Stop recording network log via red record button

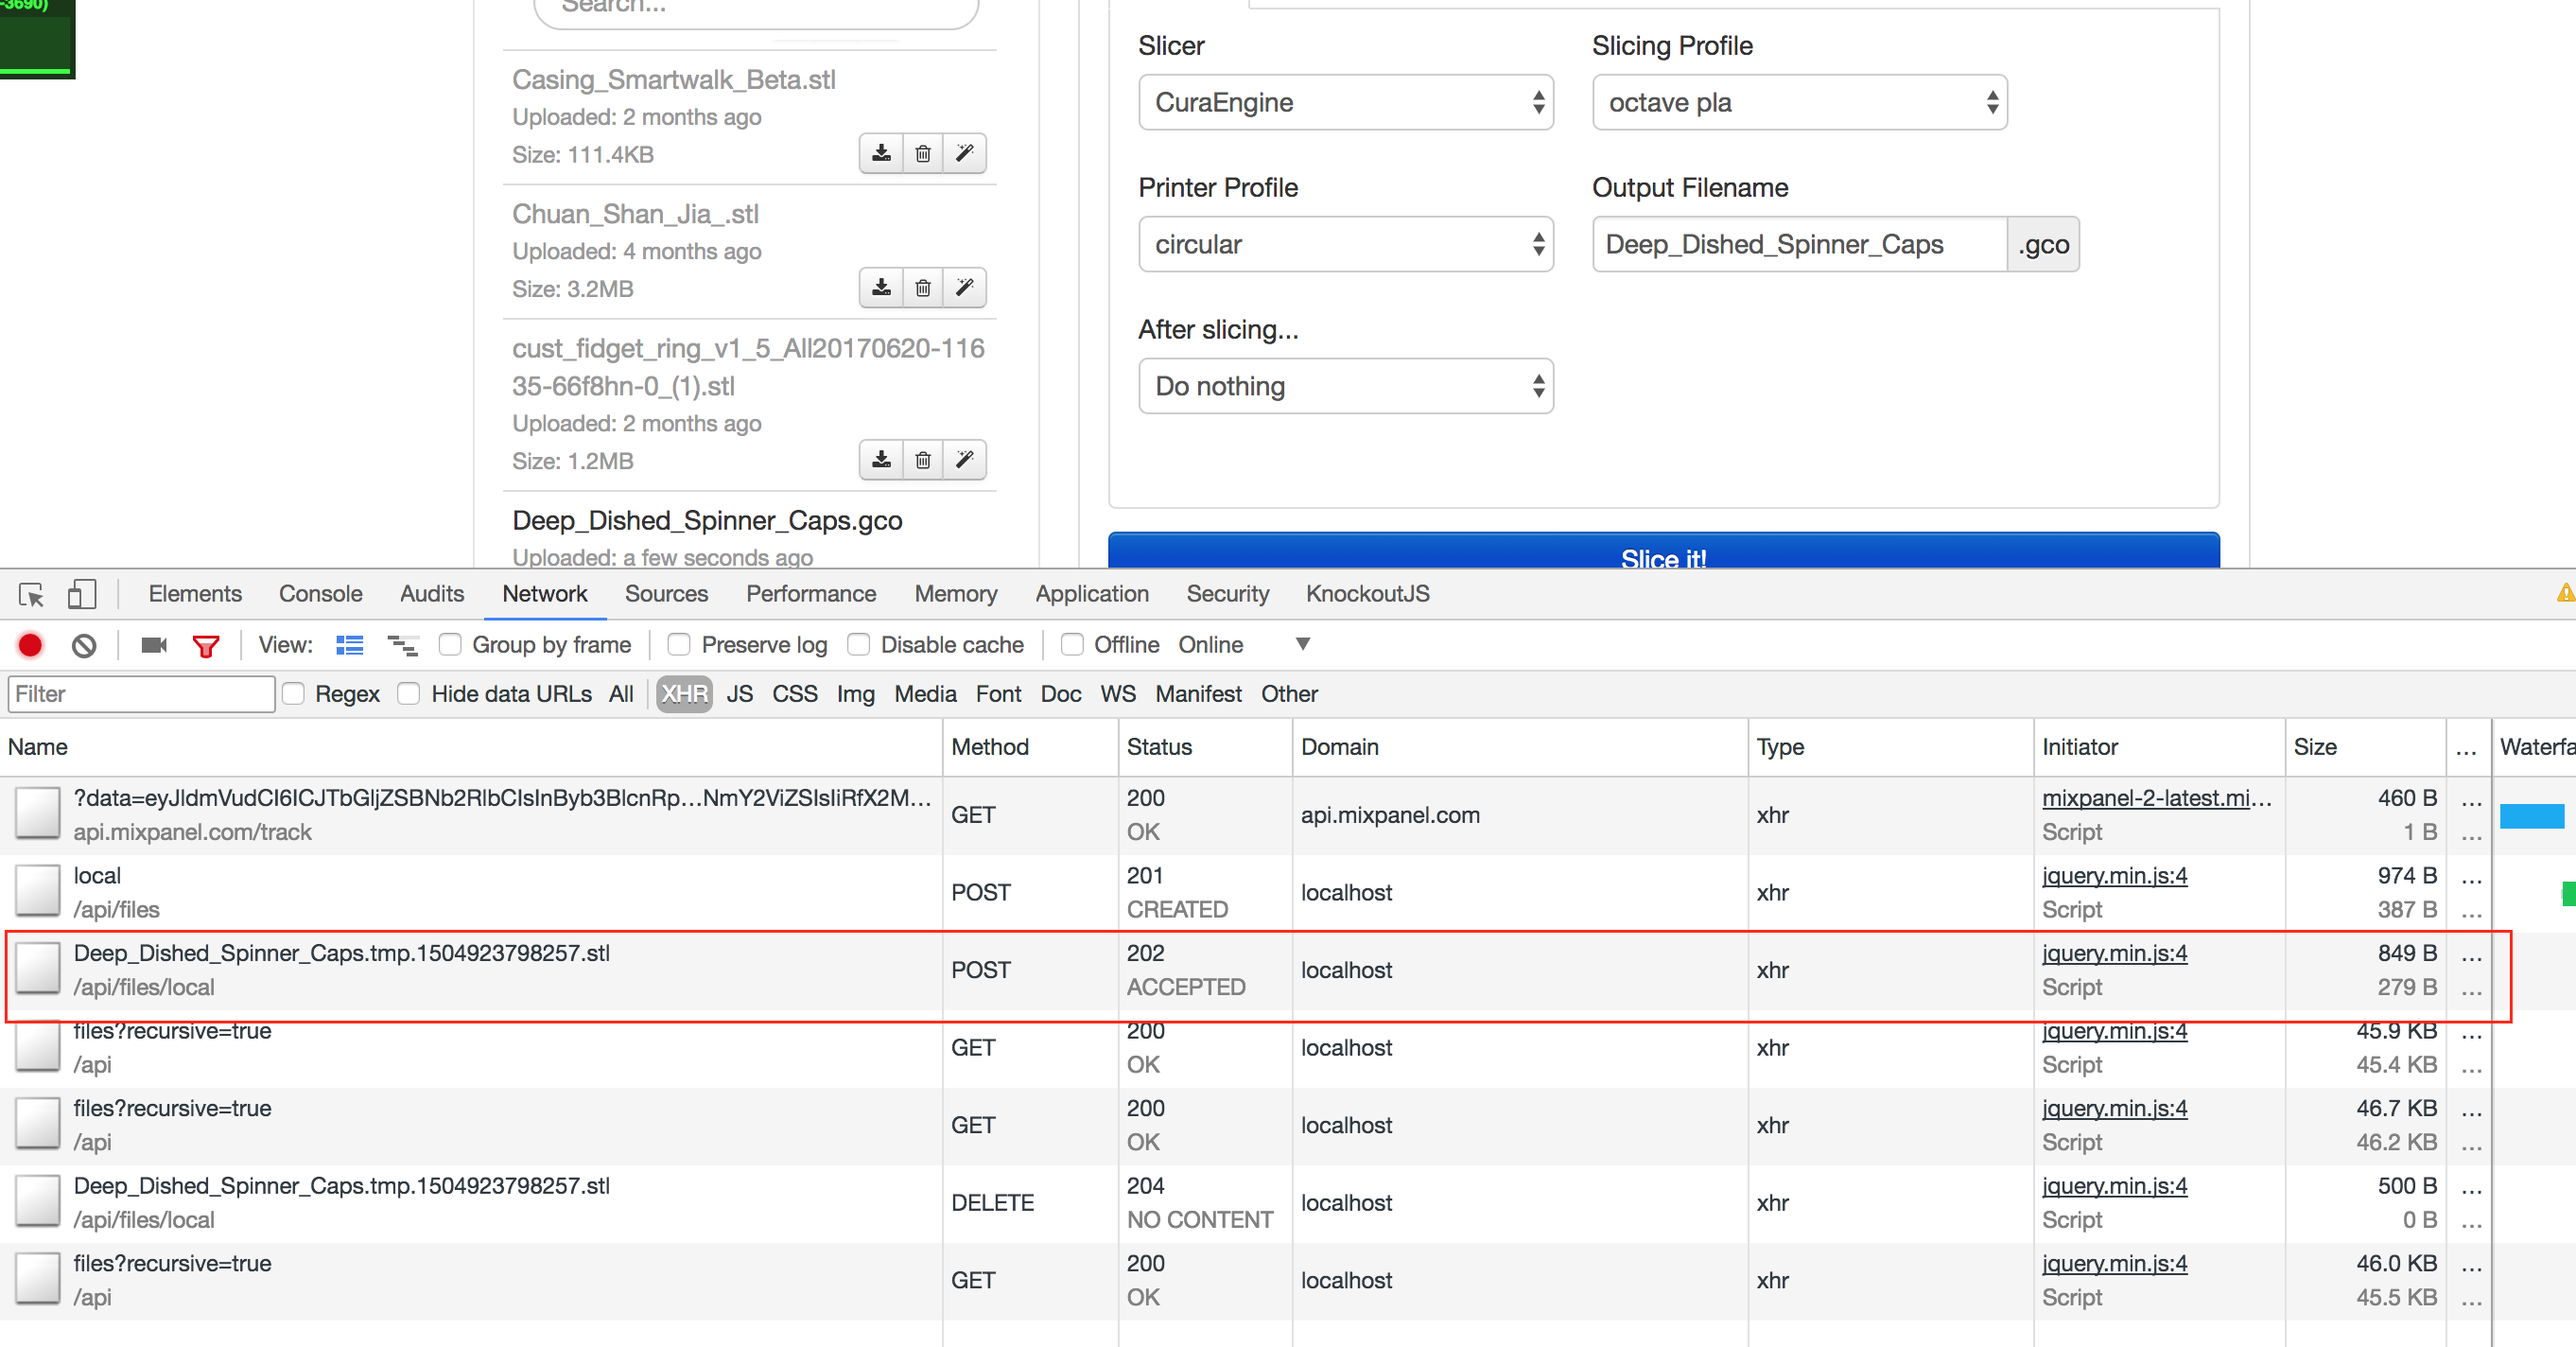point(29,645)
